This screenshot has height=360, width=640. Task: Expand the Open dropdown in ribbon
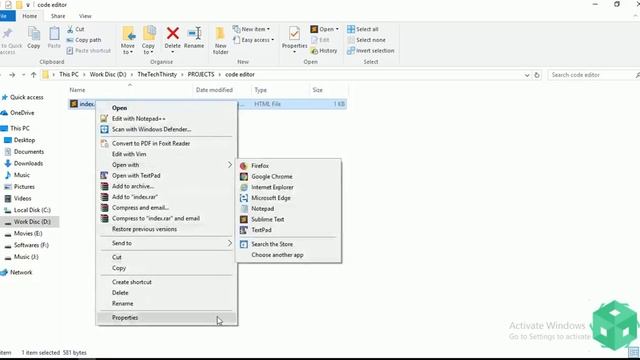tap(337, 29)
